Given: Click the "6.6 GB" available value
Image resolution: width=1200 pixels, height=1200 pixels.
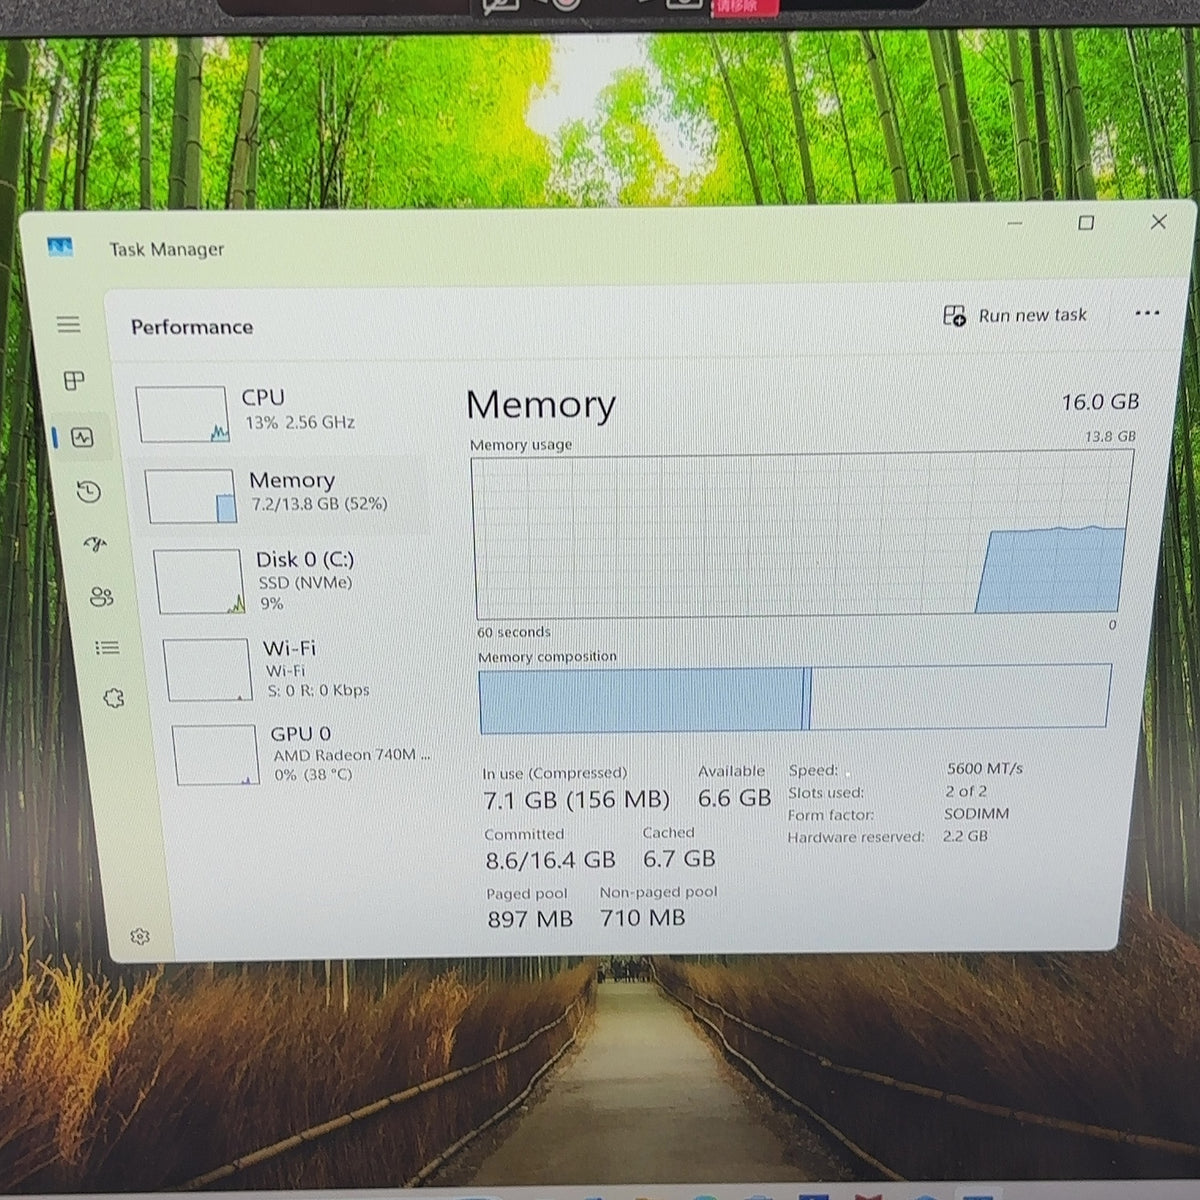Looking at the screenshot, I should 735,798.
